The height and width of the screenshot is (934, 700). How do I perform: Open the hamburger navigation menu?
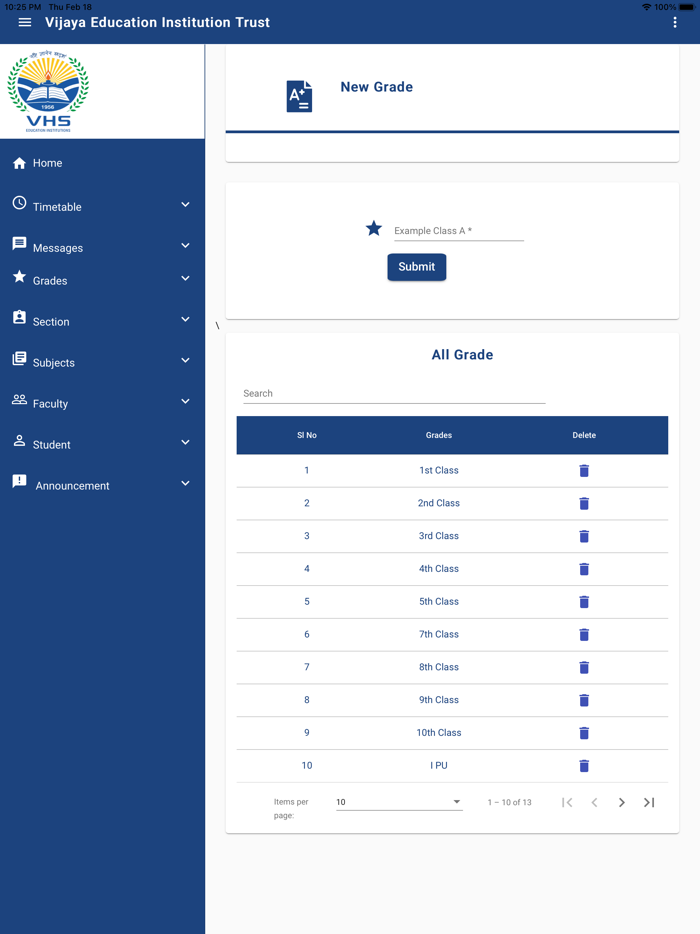tap(24, 22)
